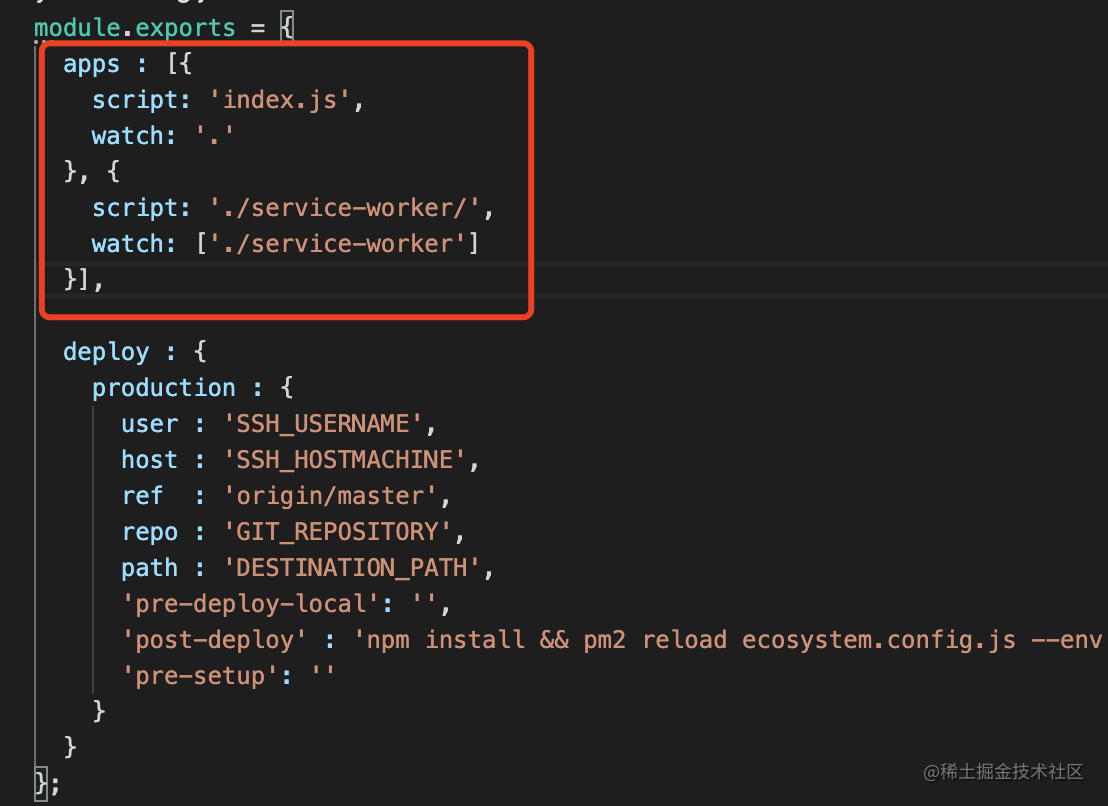Image resolution: width=1108 pixels, height=806 pixels.
Task: Click the ref property name
Action: pos(142,496)
